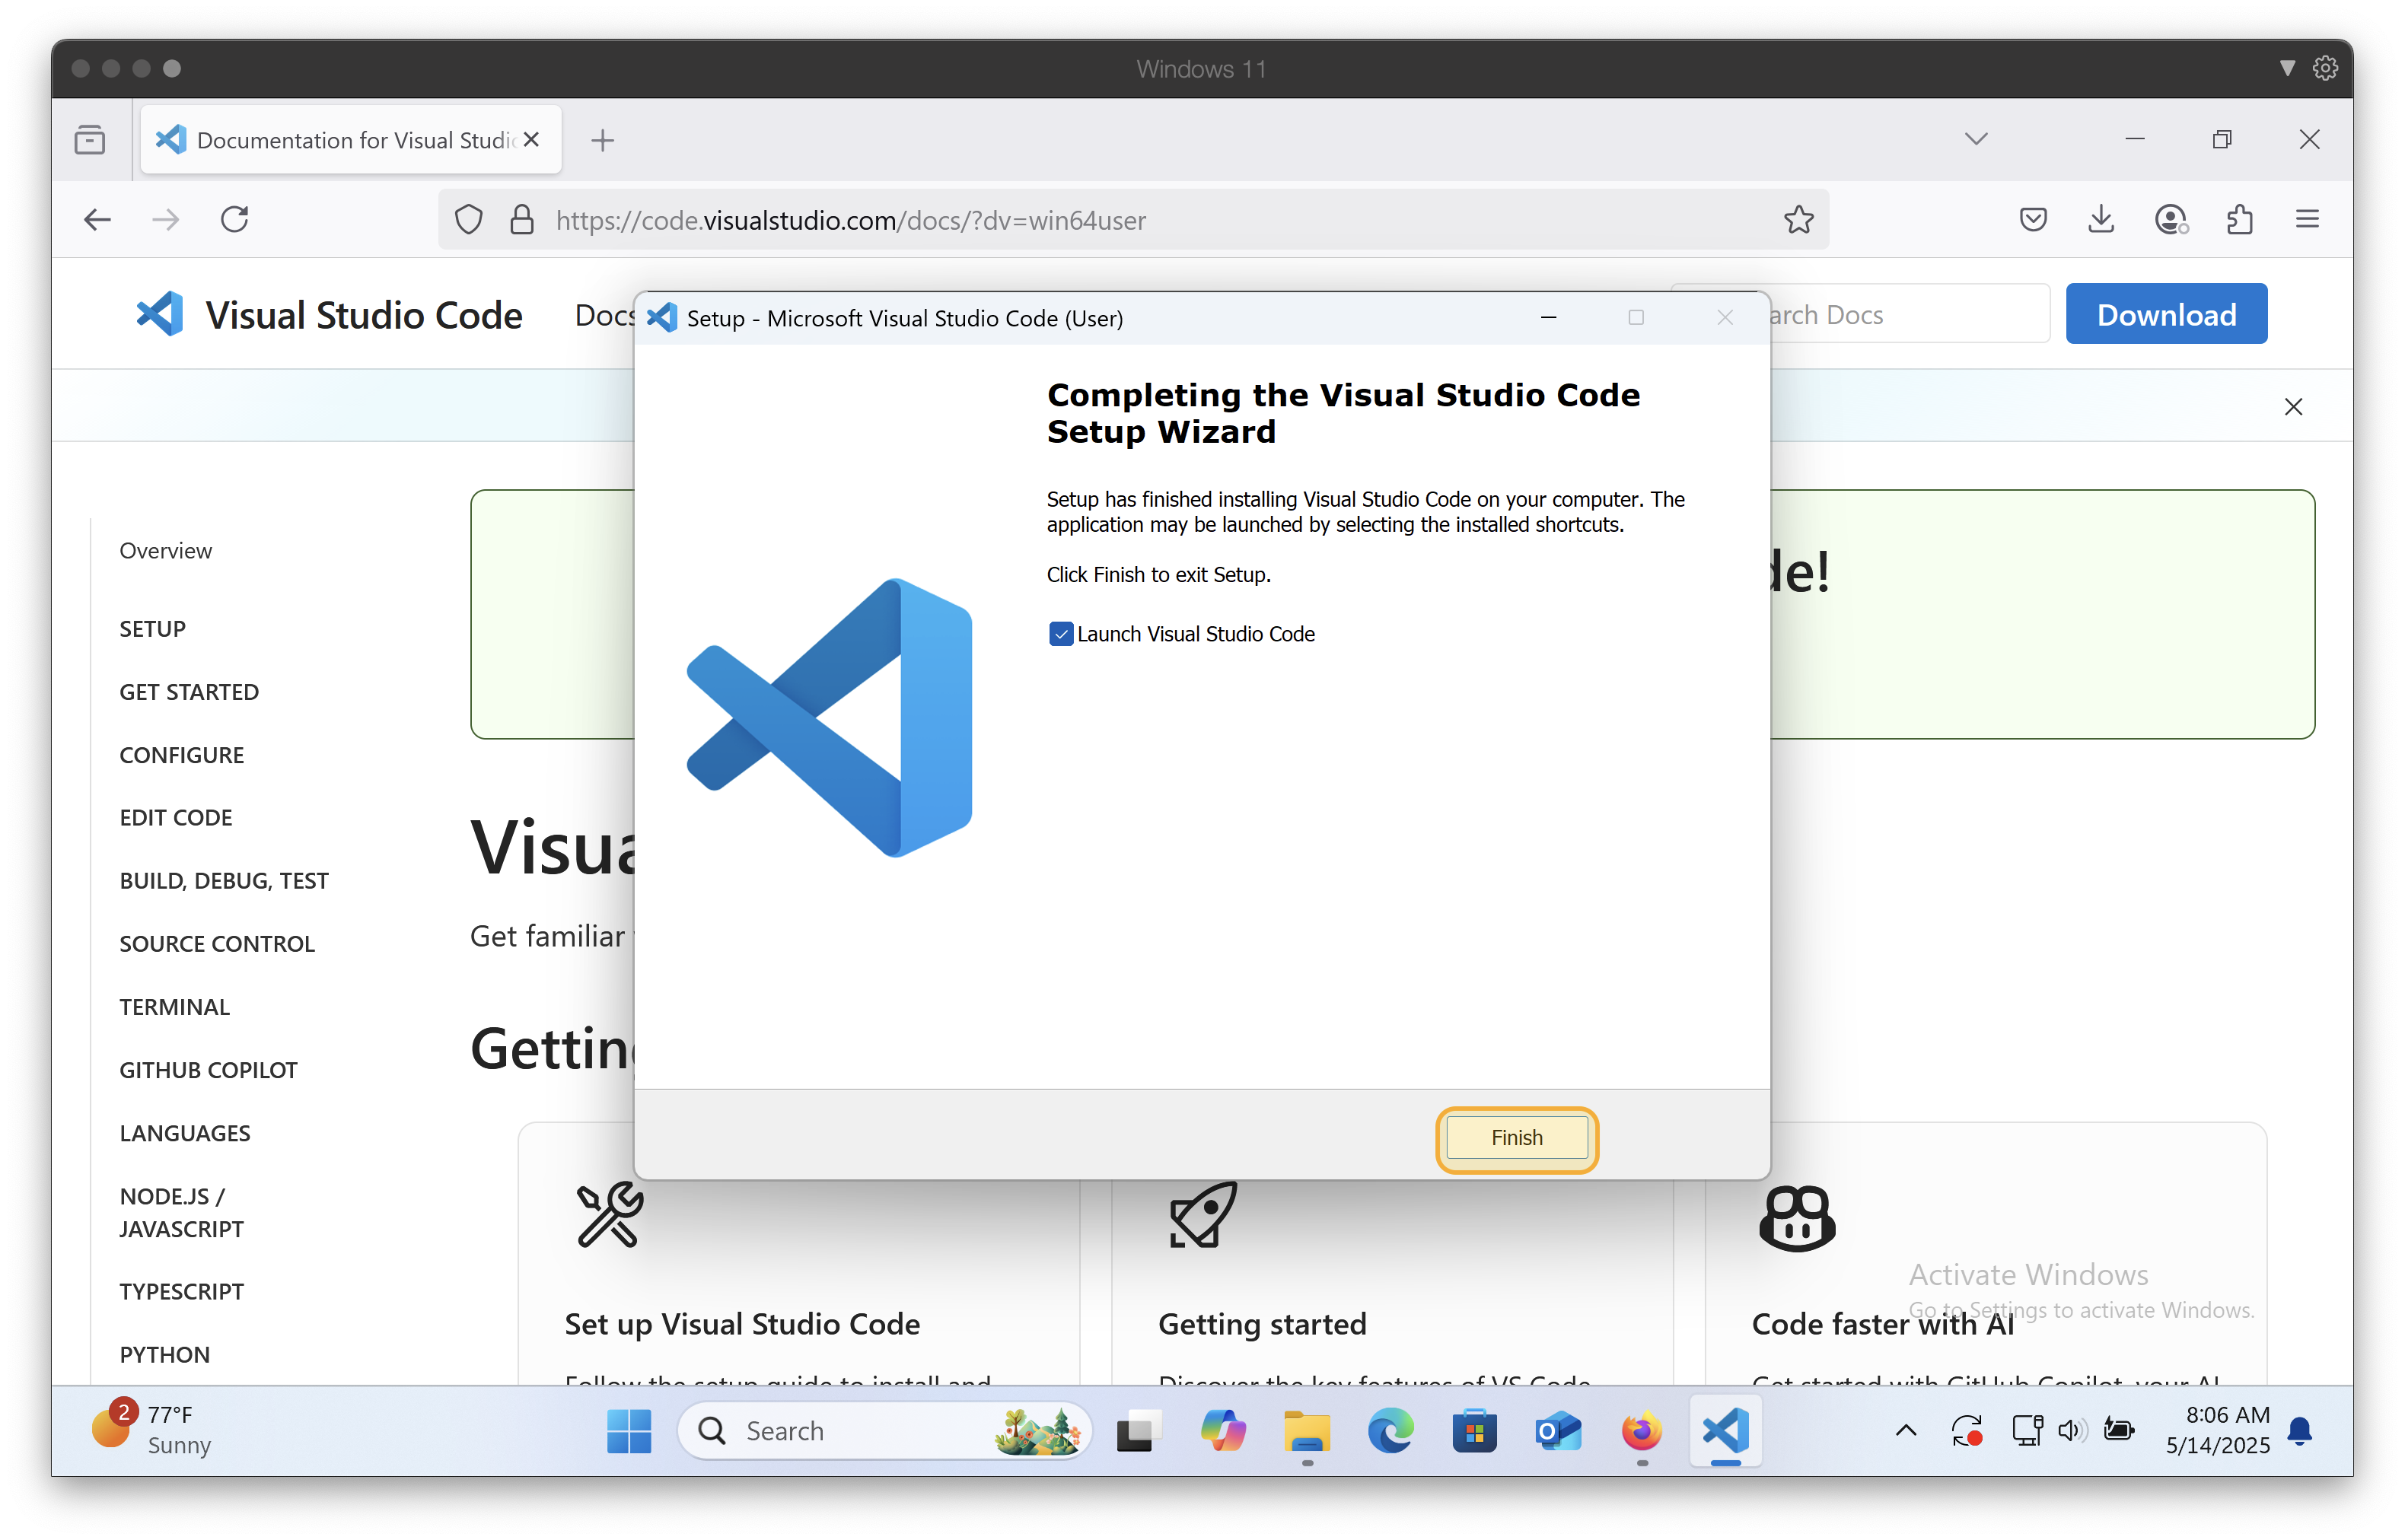Open the extensions puzzle icon
This screenshot has height=1540, width=2405.
(x=2240, y=220)
